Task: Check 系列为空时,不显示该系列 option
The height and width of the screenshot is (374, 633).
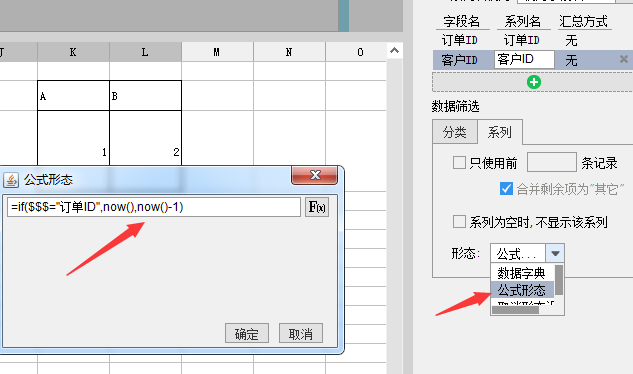Action: click(x=459, y=222)
